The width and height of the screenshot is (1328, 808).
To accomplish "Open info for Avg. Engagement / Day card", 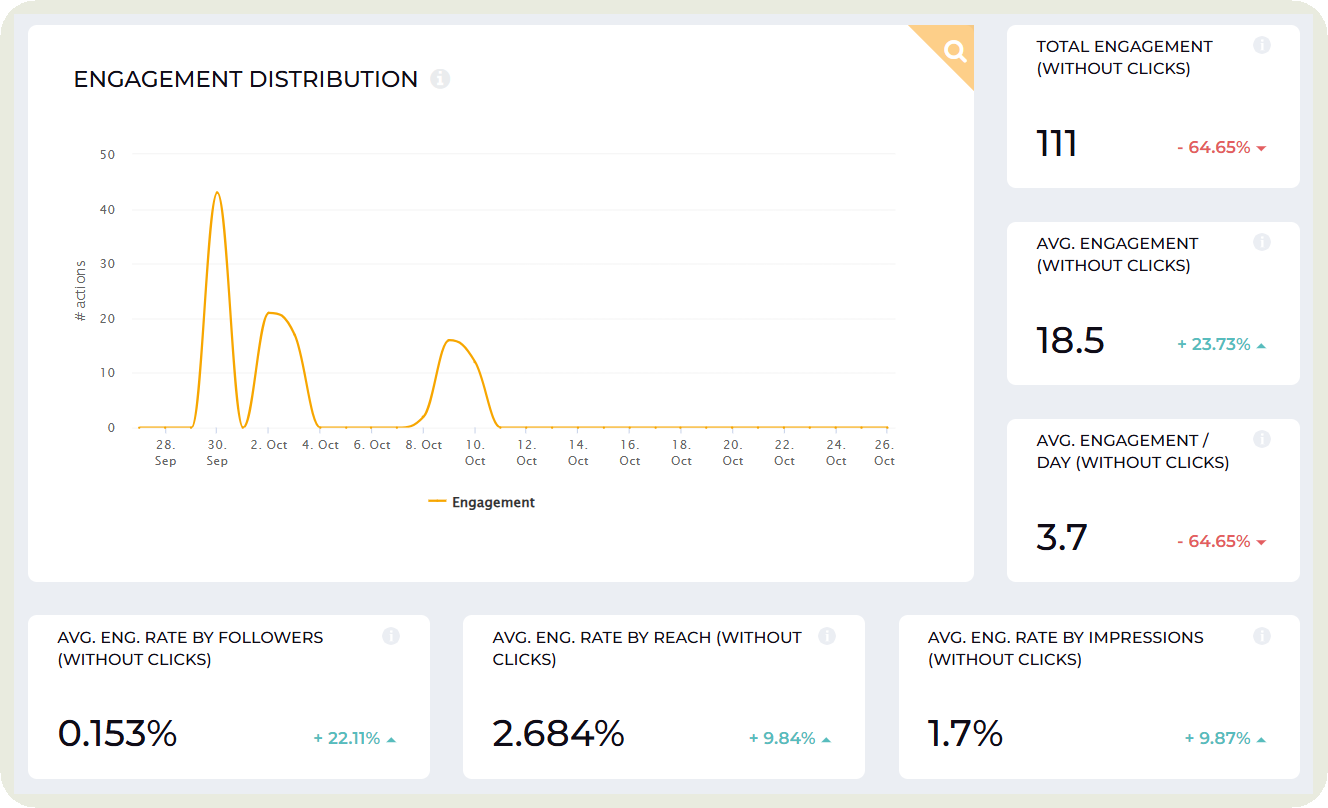I will pos(1262,439).
